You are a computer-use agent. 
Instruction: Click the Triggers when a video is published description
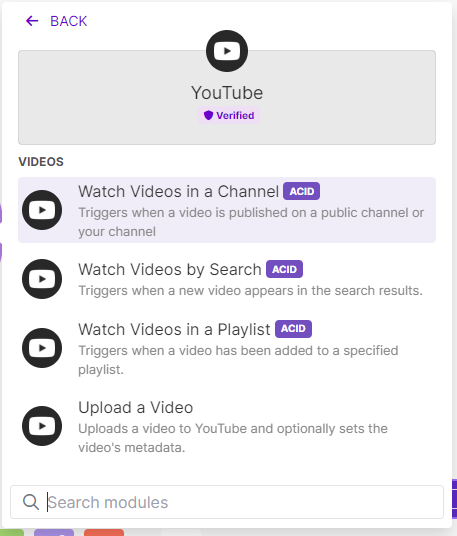click(251, 222)
